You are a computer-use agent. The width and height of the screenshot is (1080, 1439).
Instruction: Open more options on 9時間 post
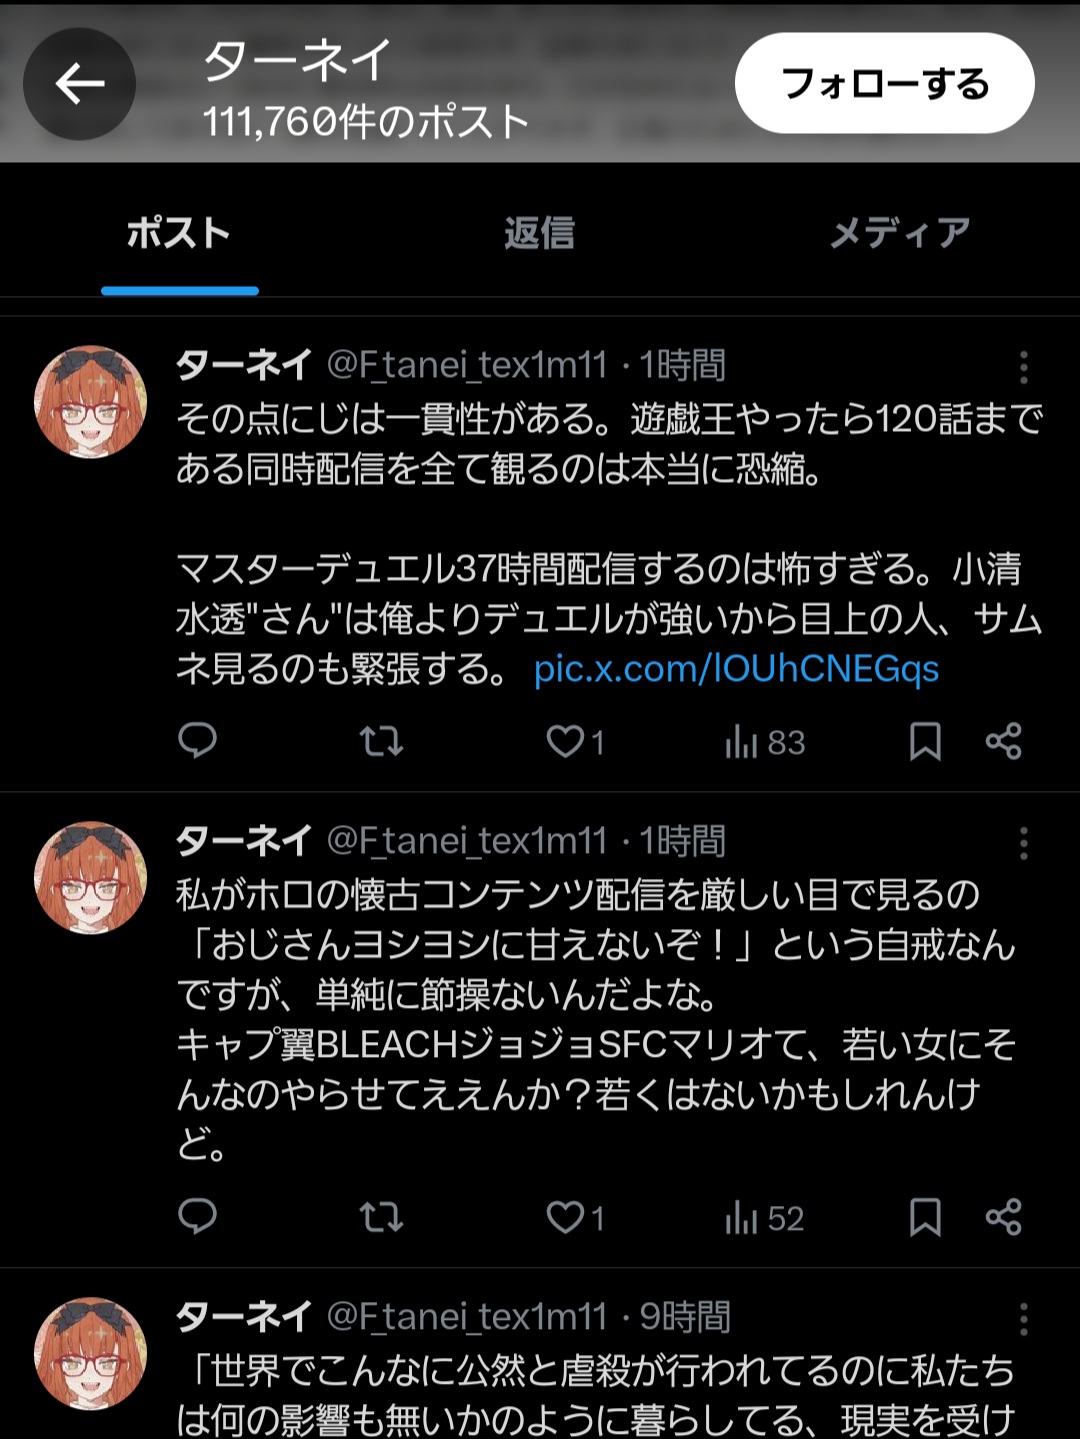[x=1023, y=1319]
